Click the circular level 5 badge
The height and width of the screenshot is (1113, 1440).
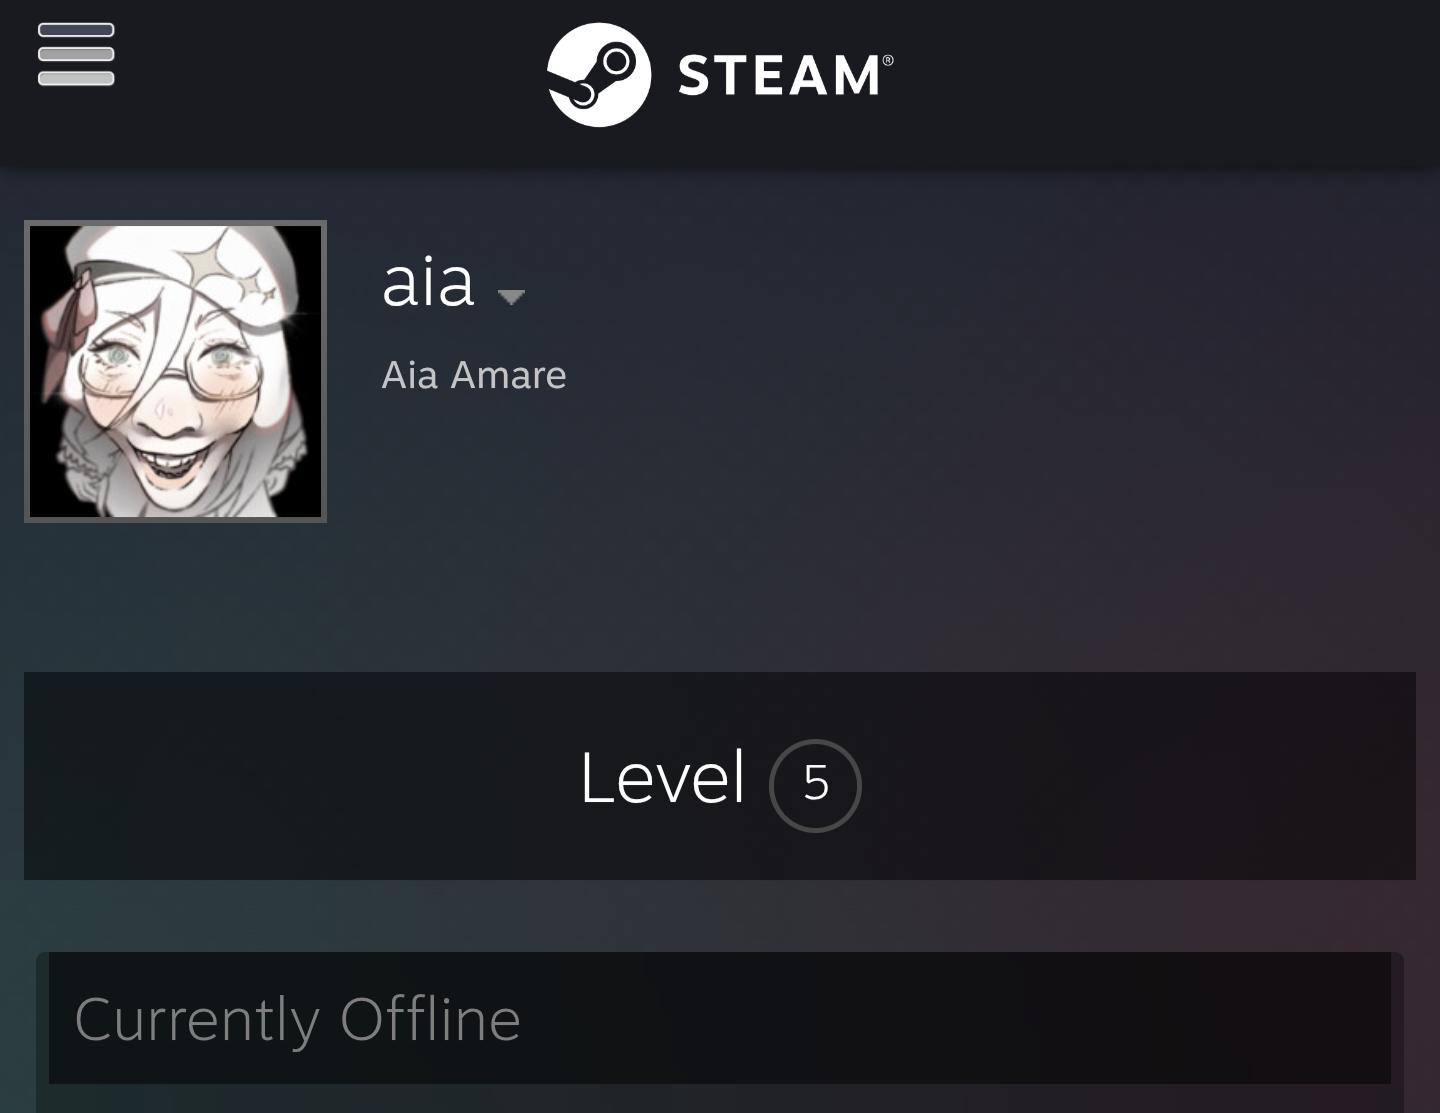tap(815, 785)
